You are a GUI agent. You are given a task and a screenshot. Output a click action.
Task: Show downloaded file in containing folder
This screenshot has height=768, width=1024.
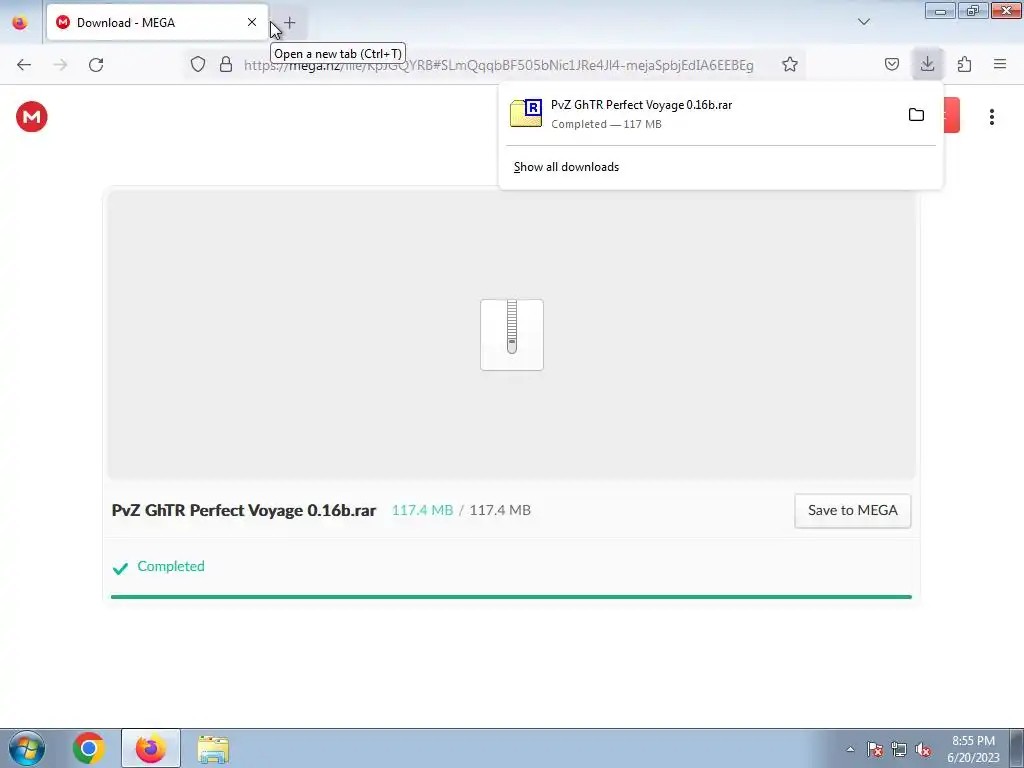(x=916, y=115)
